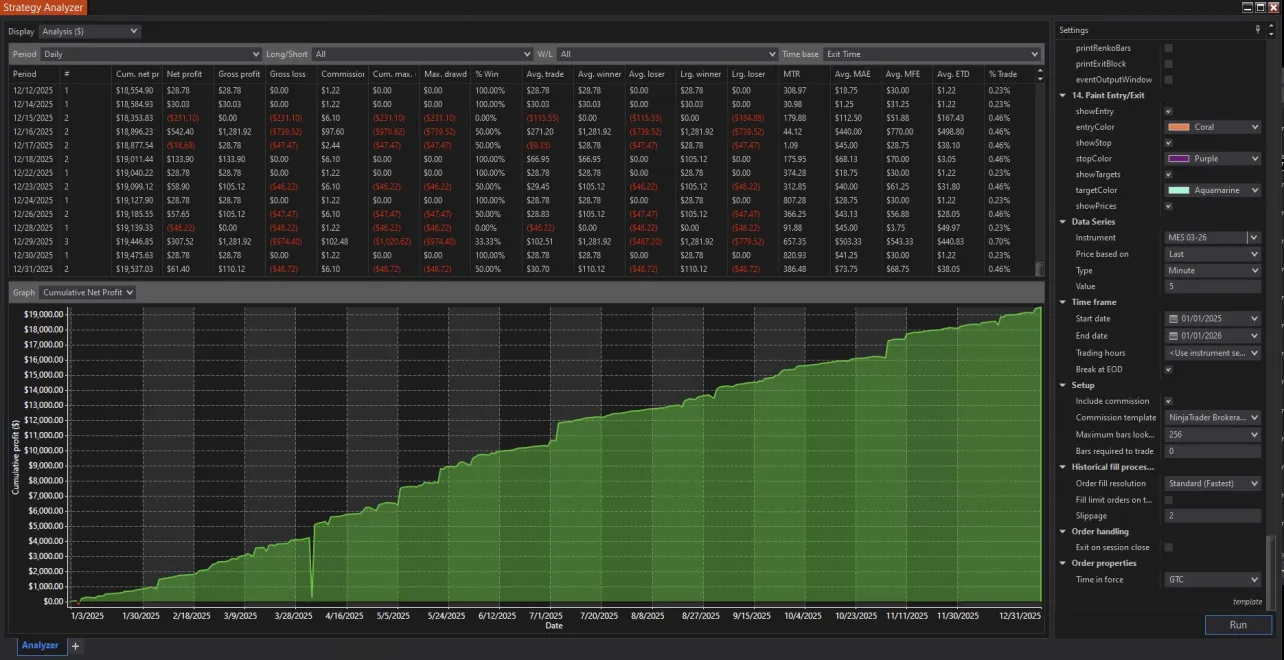Screen dimensions: 1284x660
Task: Click the Settings scroll-up arrow icon
Action: (1272, 26)
